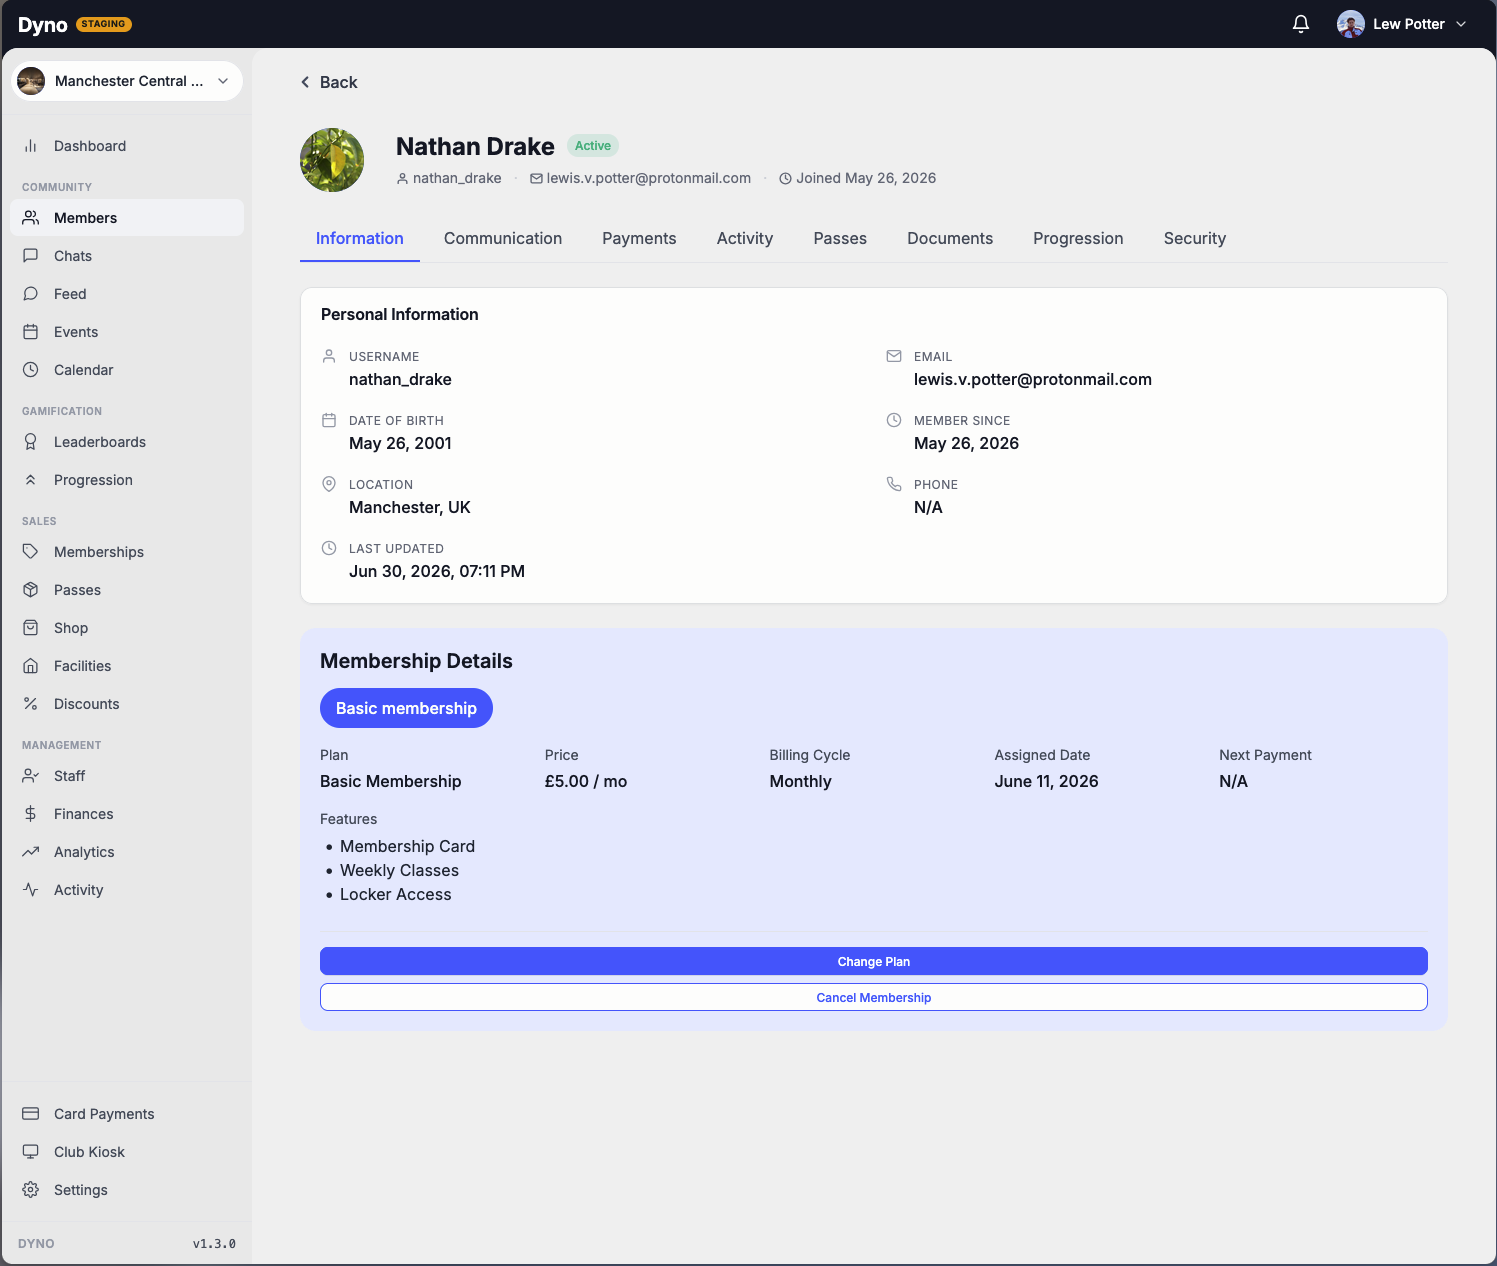The height and width of the screenshot is (1266, 1497).
Task: Open the Security tab
Action: 1195,238
